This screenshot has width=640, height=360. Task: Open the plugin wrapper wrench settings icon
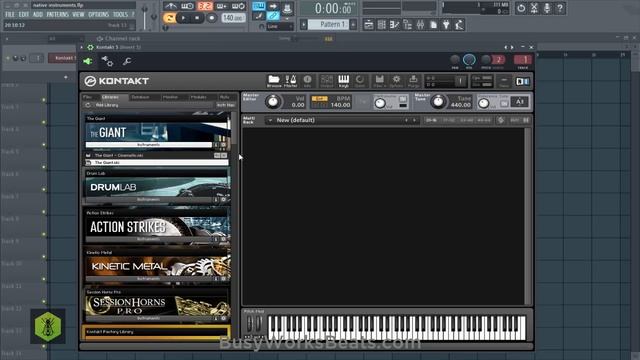(127, 61)
